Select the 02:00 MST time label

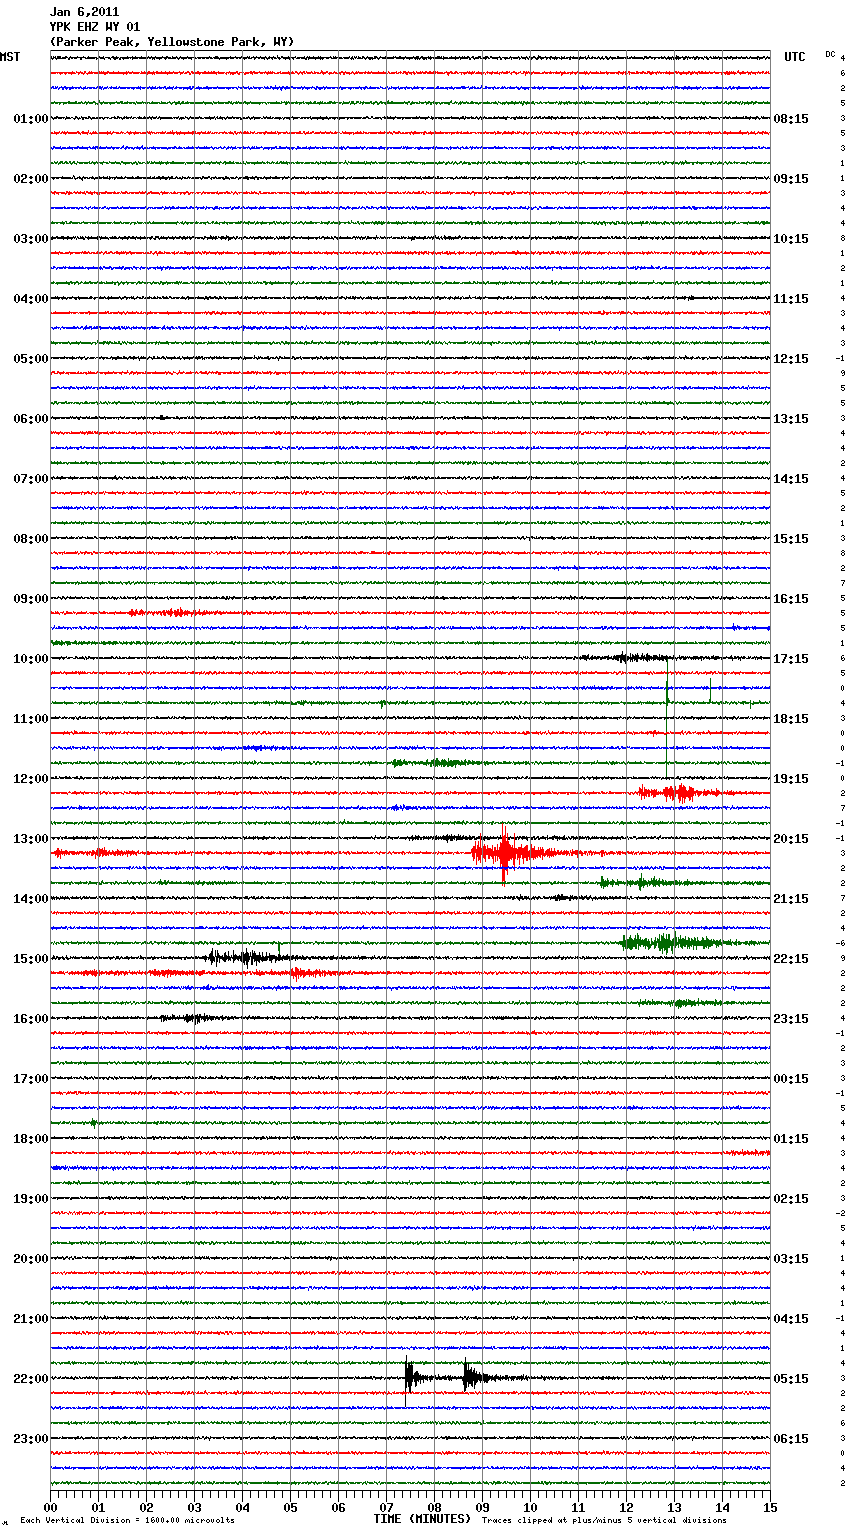click(30, 179)
